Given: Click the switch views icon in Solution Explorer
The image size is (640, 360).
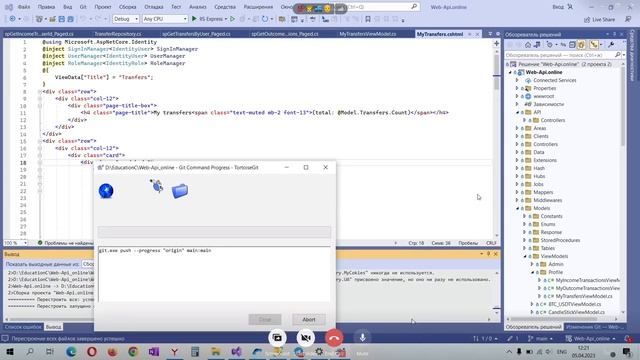Looking at the screenshot, I should coord(537,45).
